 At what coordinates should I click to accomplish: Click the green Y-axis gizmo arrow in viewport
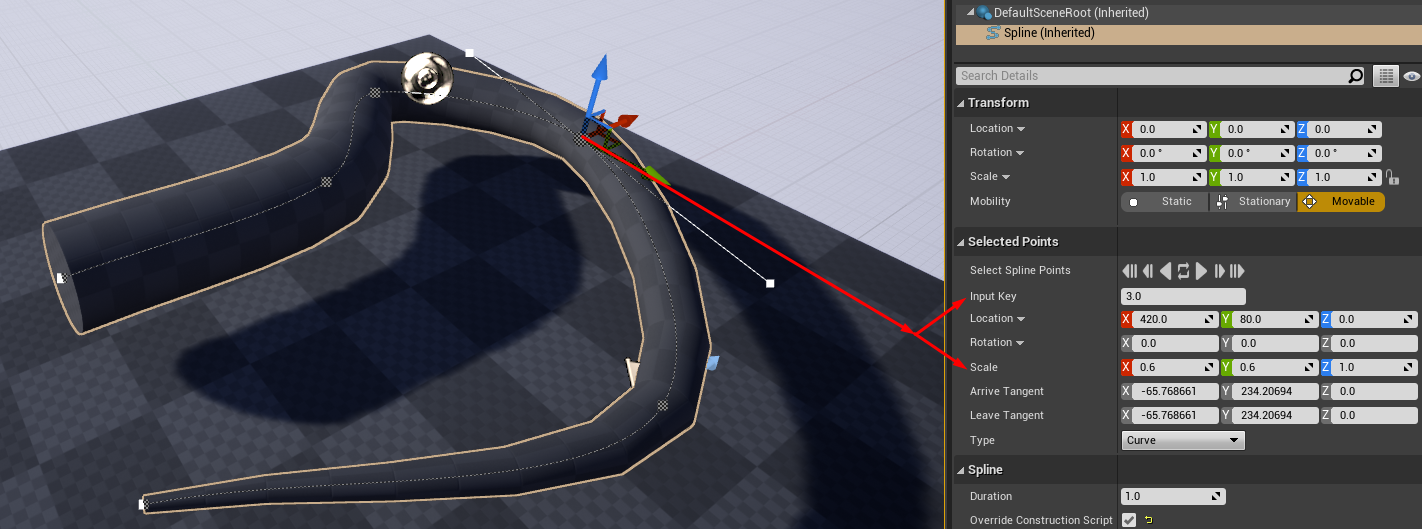tap(655, 174)
